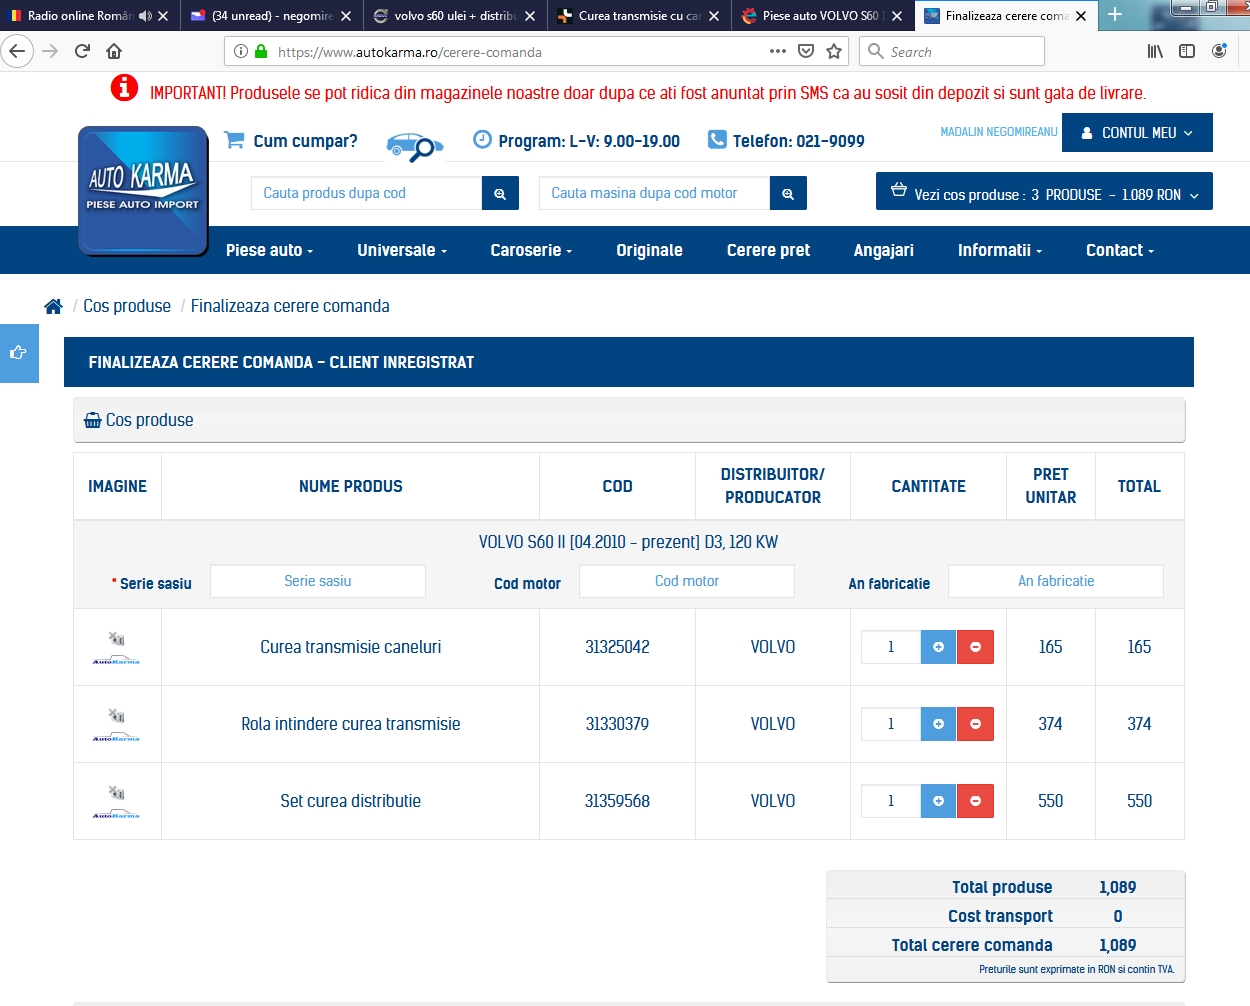Click the An fabricatie input field
This screenshot has width=1250, height=1006.
coord(1056,581)
